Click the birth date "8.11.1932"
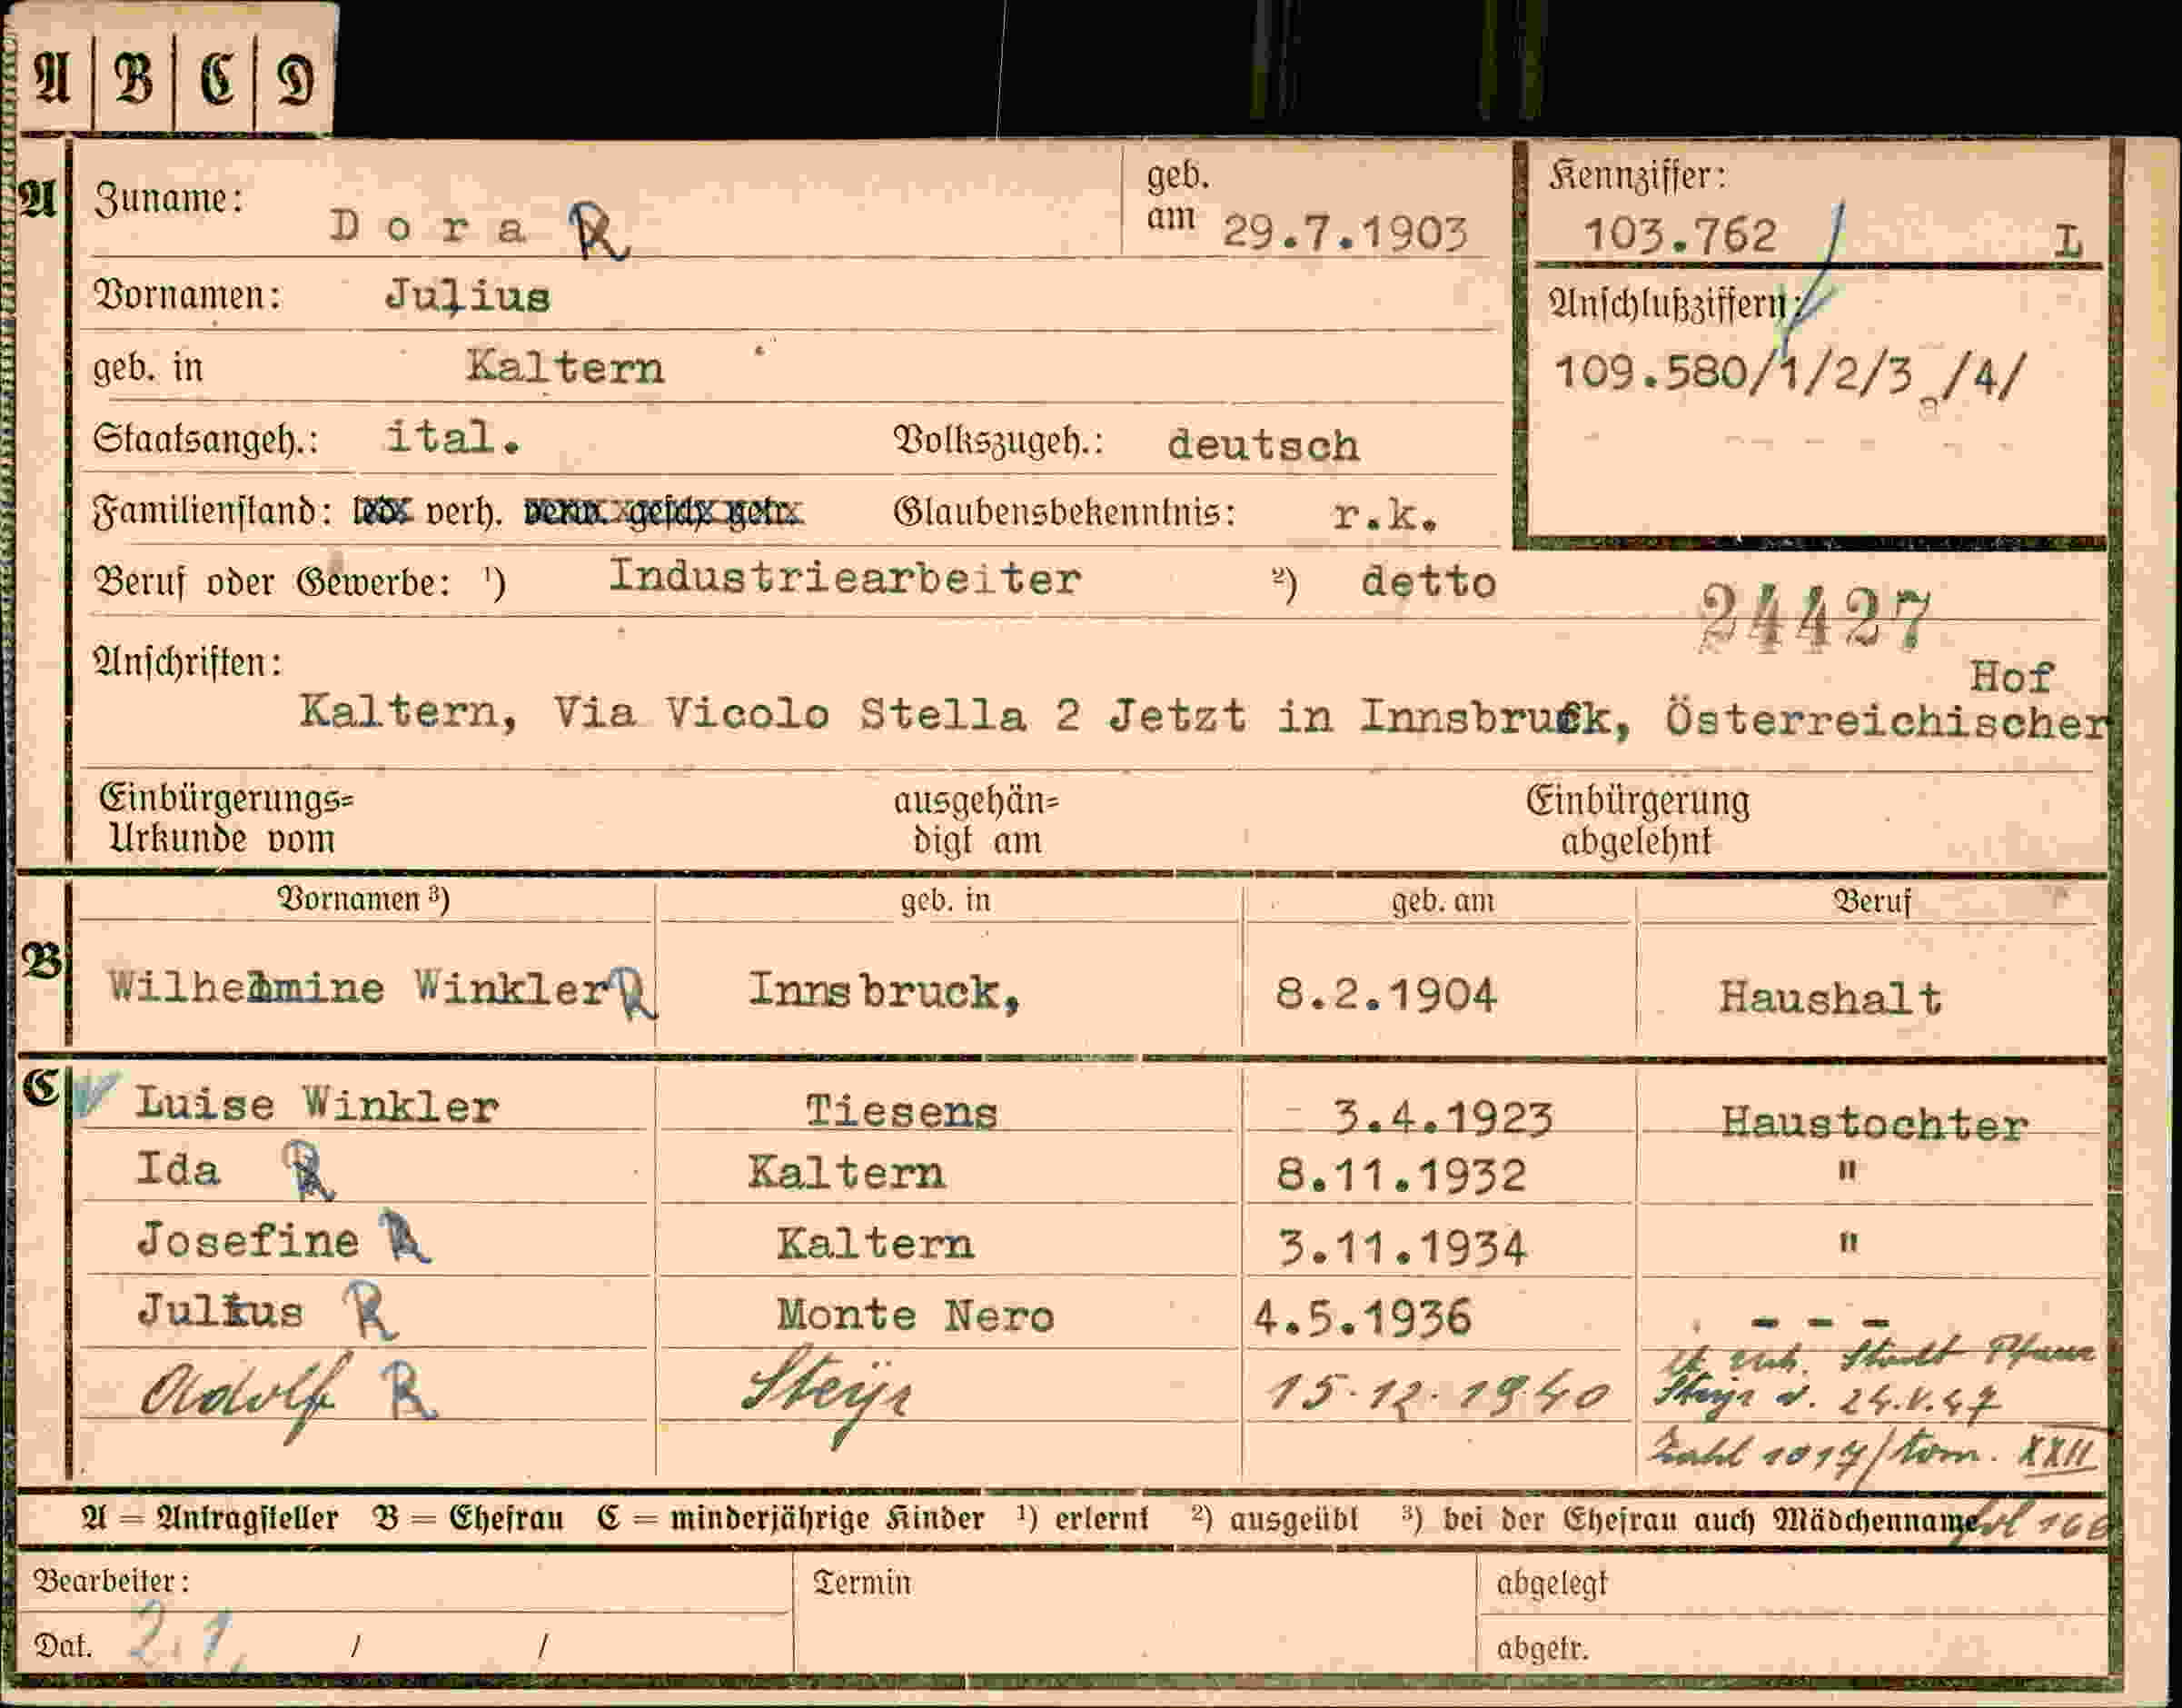2182x1708 pixels. [x=1401, y=1176]
